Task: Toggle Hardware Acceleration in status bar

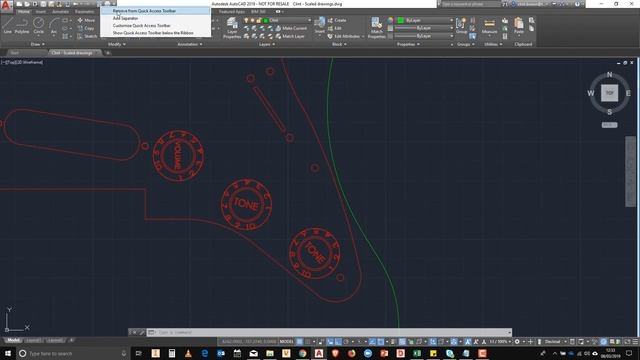Action: (x=603, y=342)
